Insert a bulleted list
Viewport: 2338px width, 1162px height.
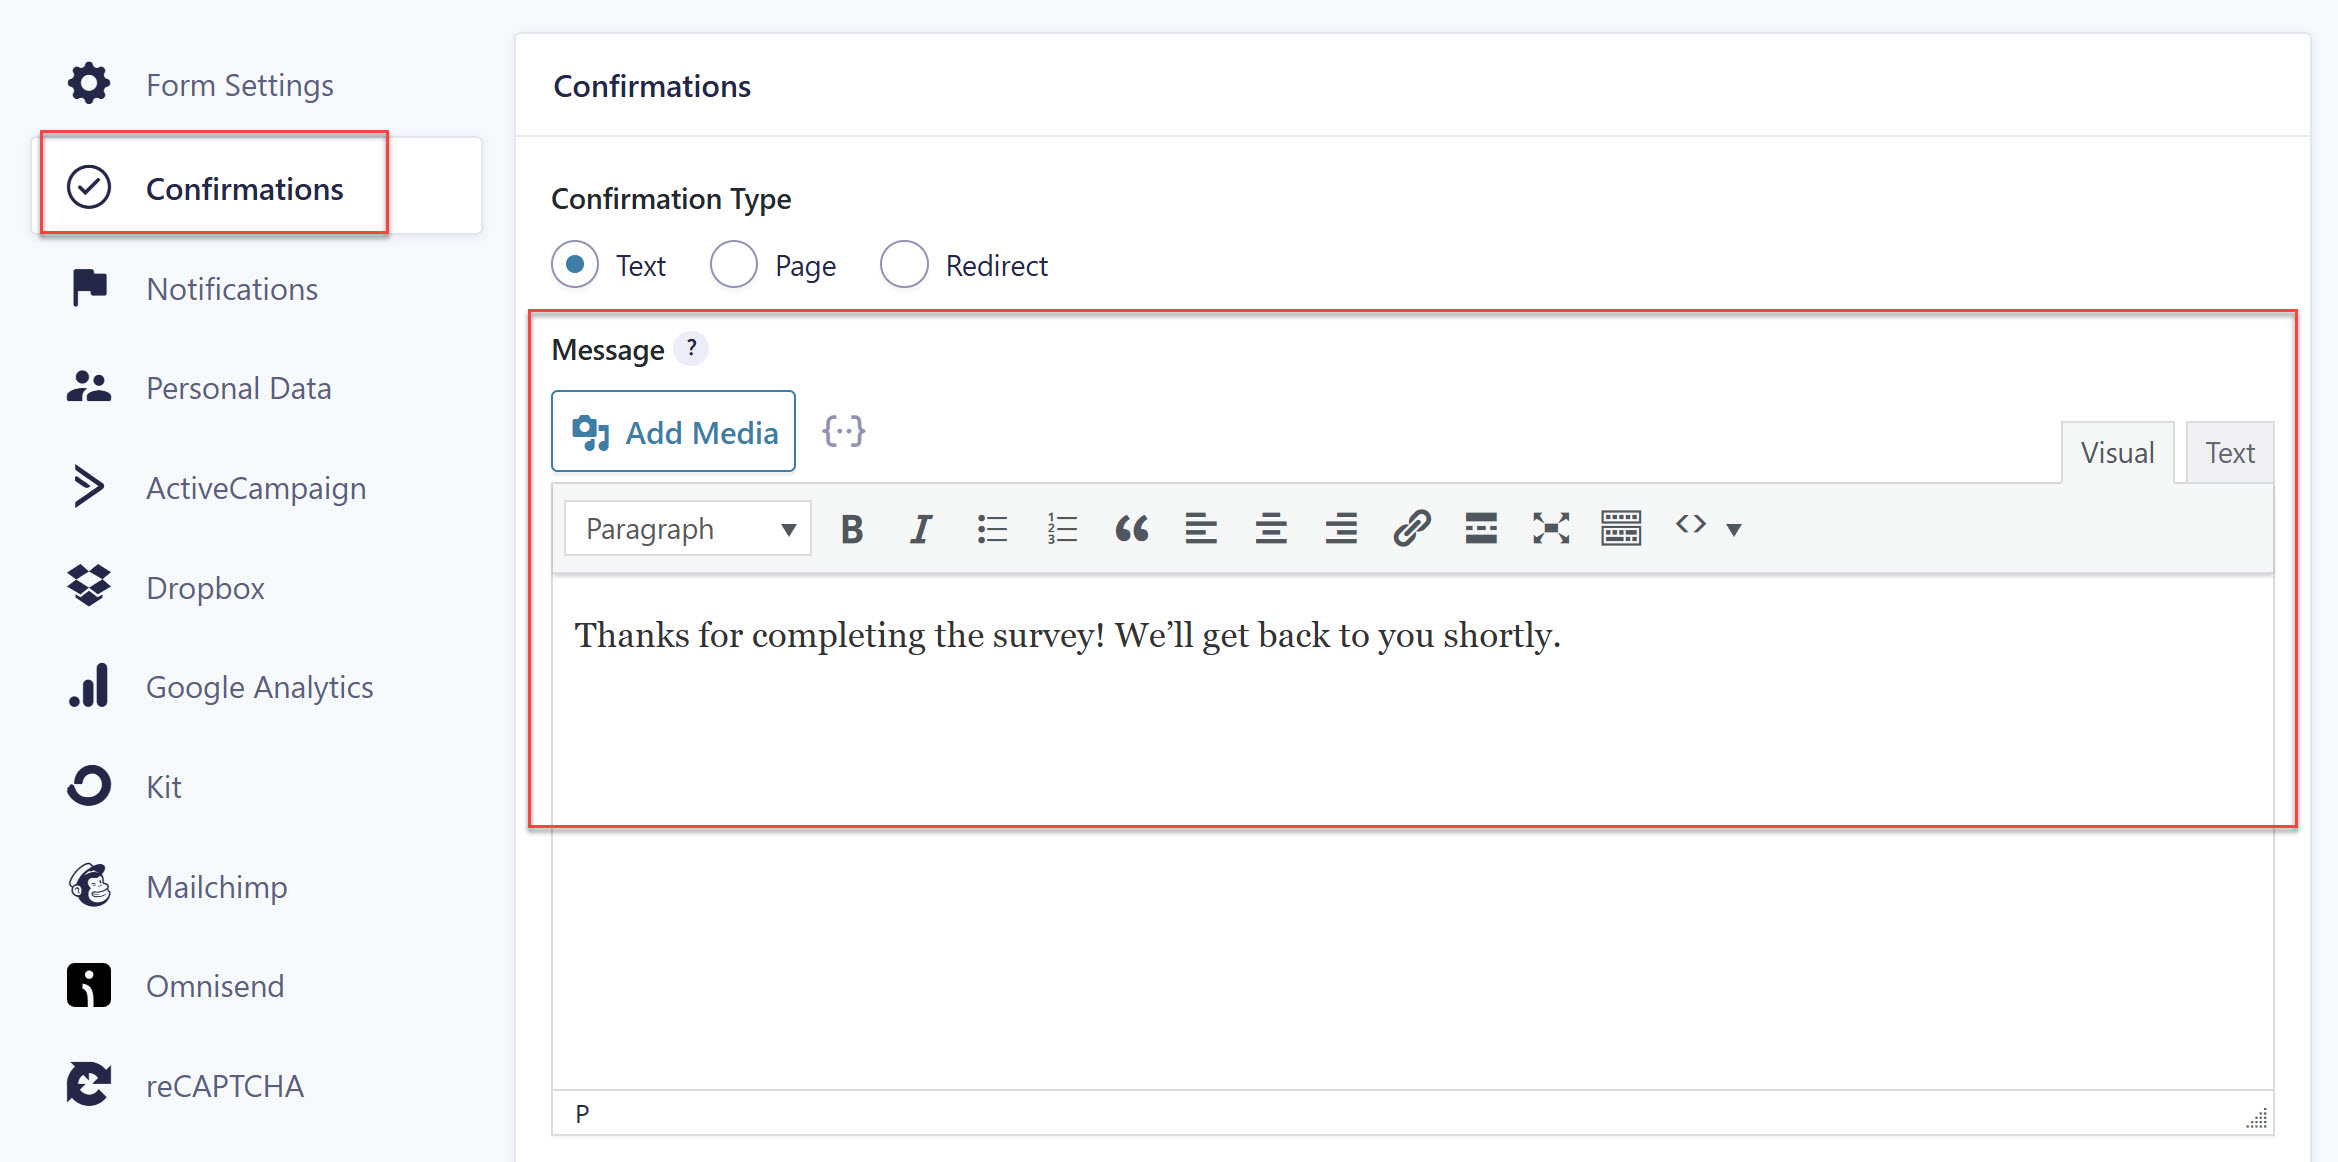[x=991, y=528]
